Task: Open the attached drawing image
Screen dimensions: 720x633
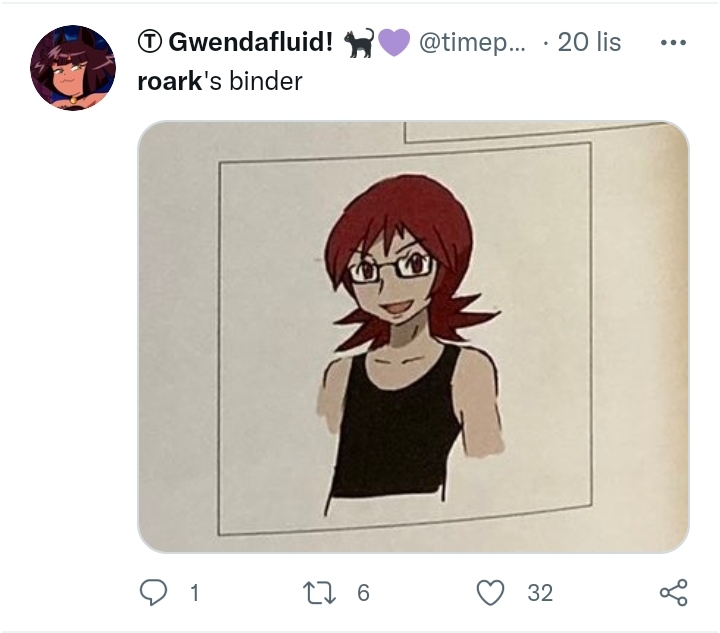Action: pos(413,336)
